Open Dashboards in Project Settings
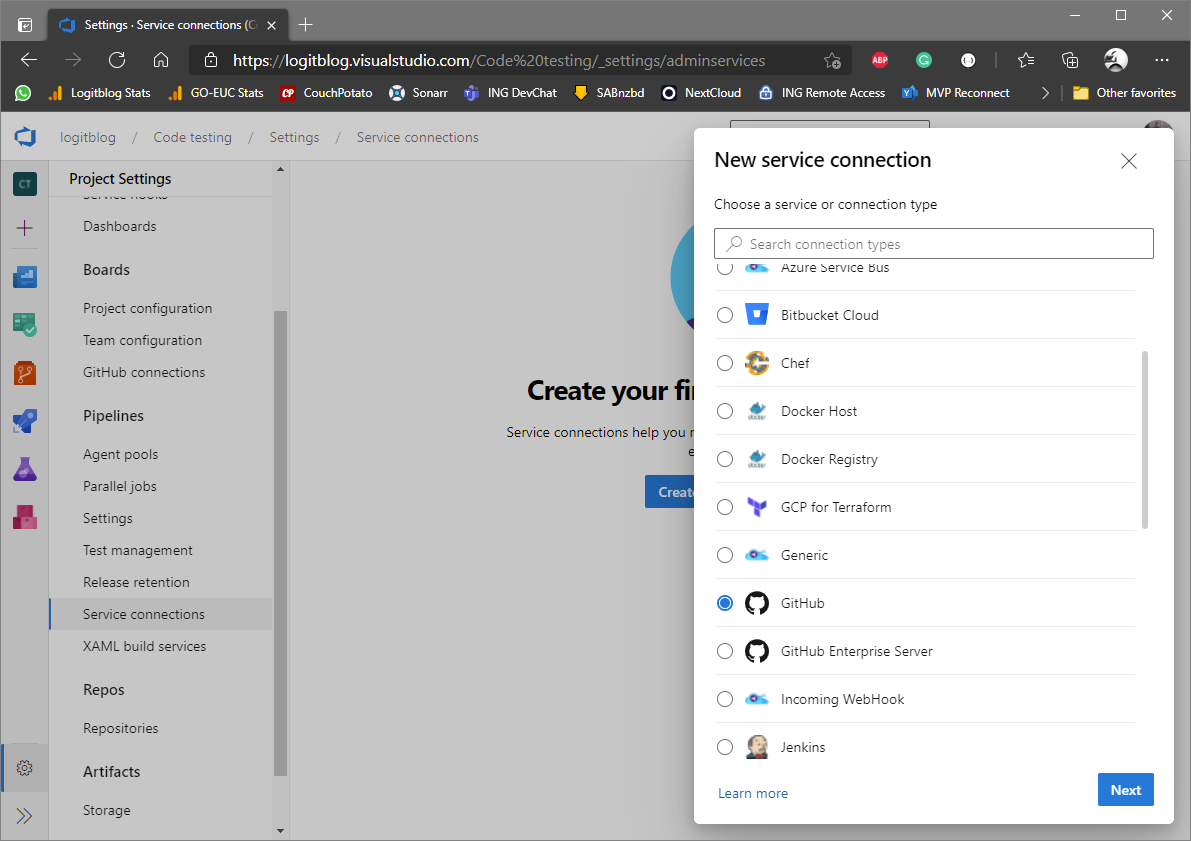Screen dimensions: 1191x841 pyautogui.click(x=120, y=226)
